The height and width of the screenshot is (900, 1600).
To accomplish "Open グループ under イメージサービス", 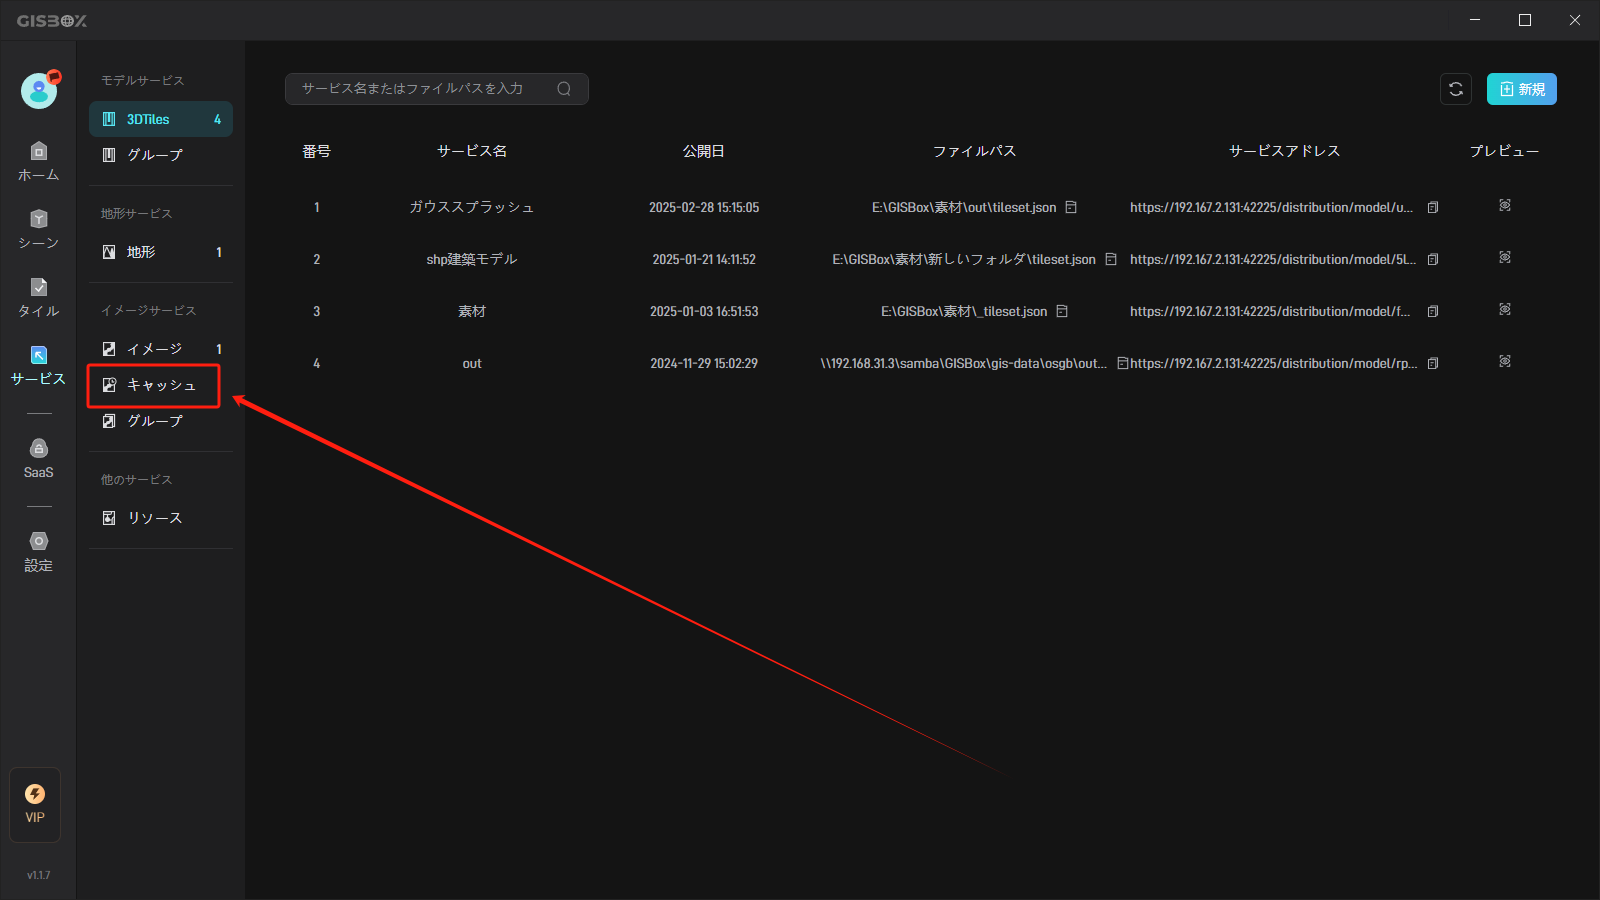I will (161, 421).
